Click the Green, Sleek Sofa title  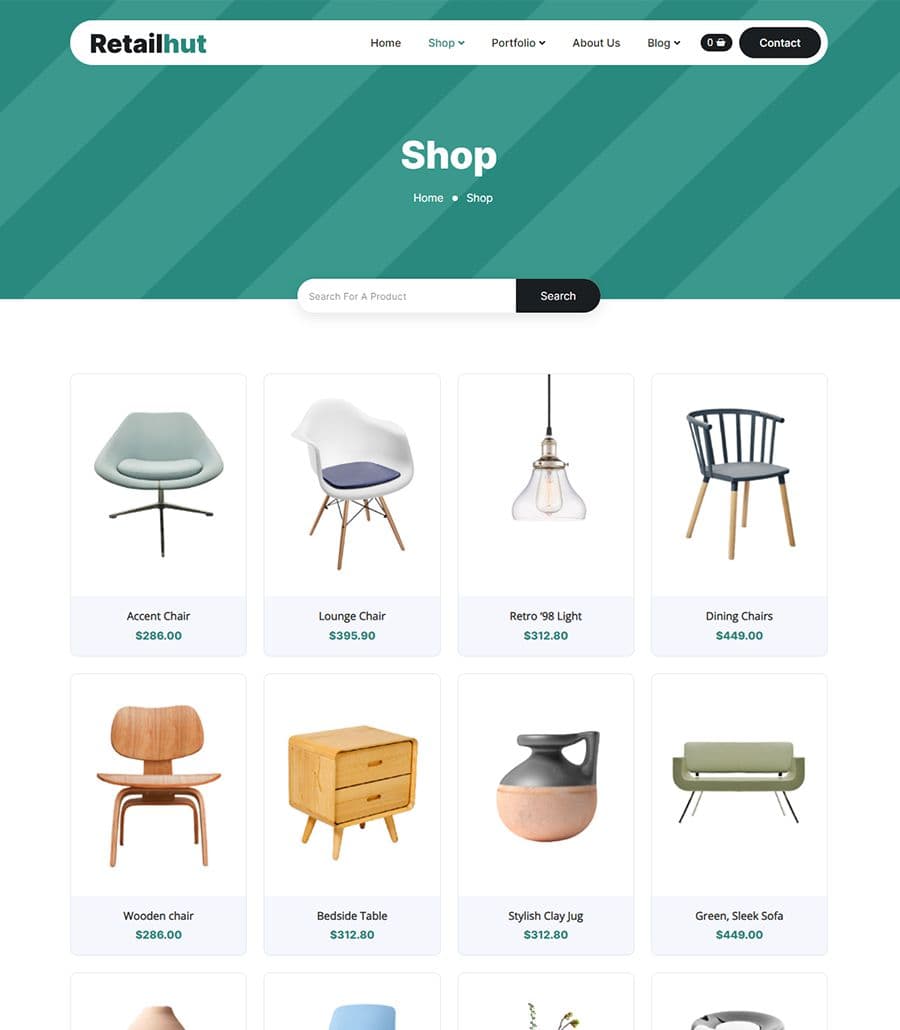(x=739, y=916)
